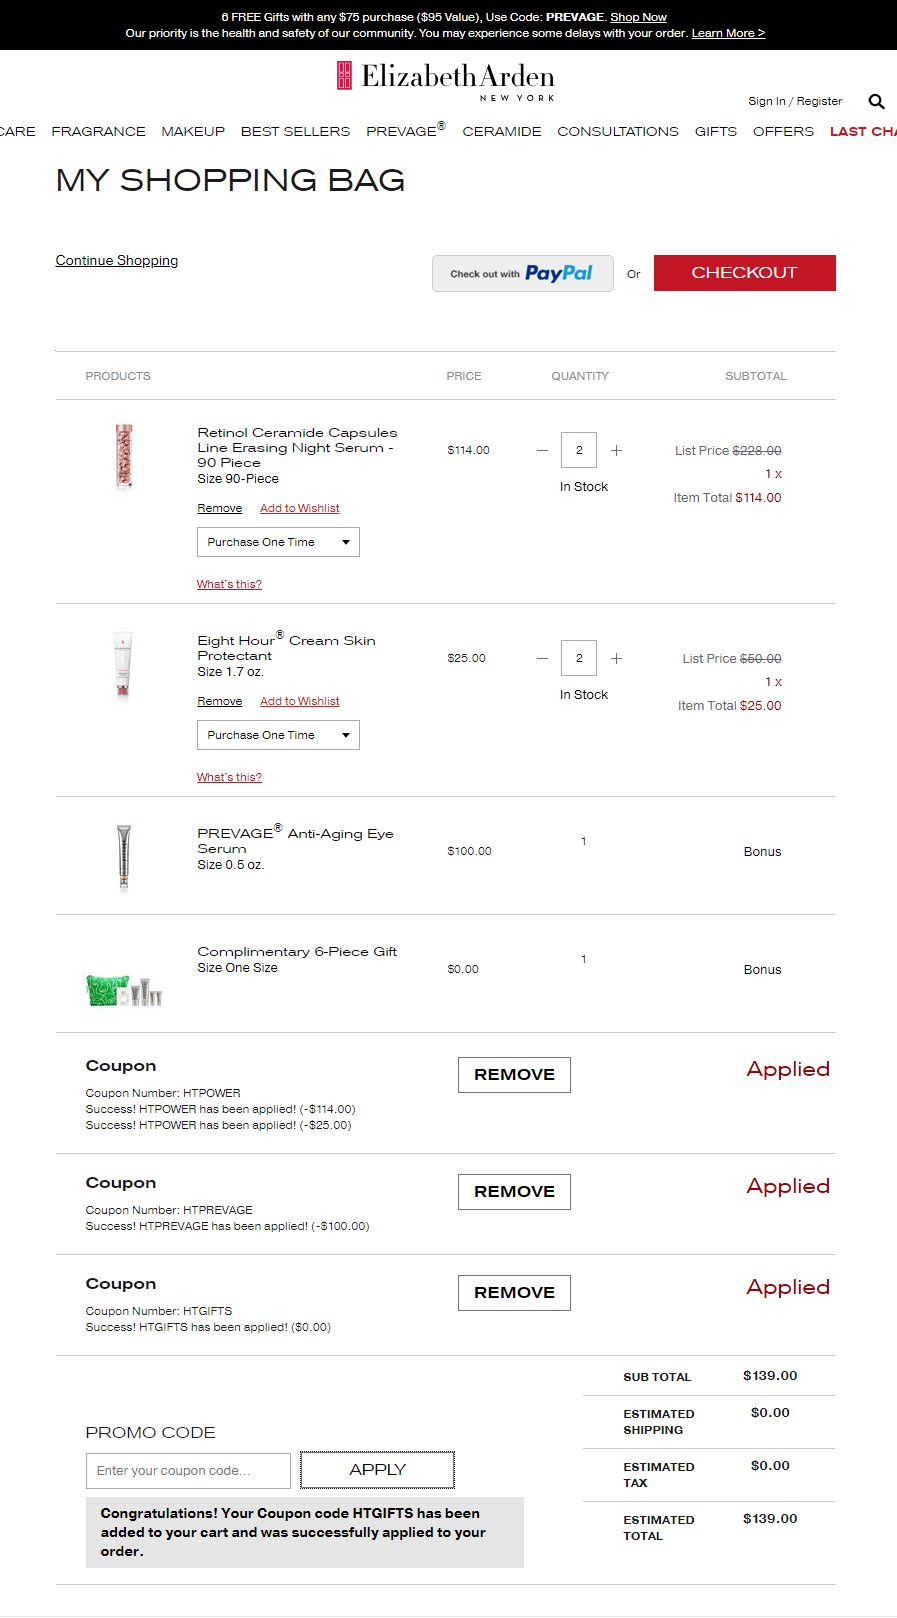Open the CONSULTATIONS menu

pyautogui.click(x=617, y=132)
